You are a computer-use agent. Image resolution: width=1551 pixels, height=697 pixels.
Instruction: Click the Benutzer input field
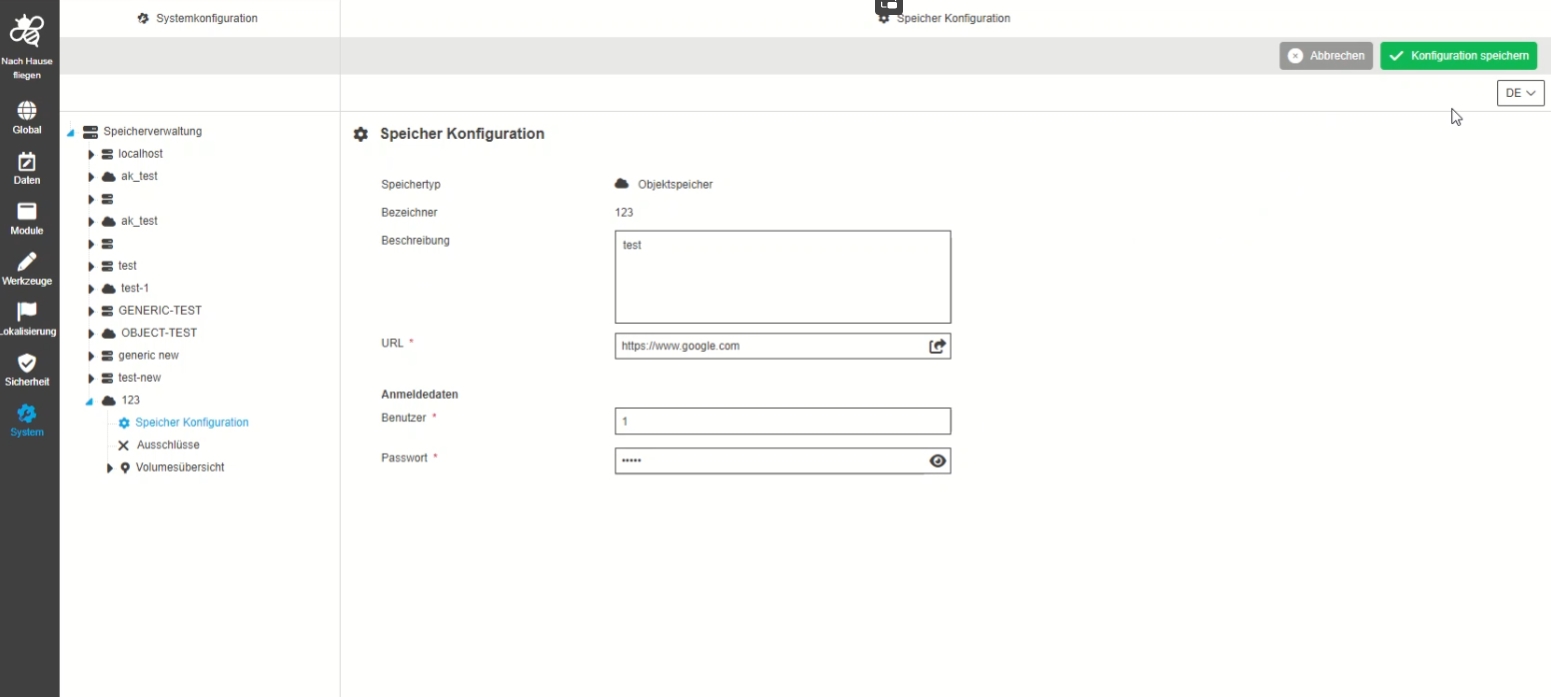(x=782, y=421)
